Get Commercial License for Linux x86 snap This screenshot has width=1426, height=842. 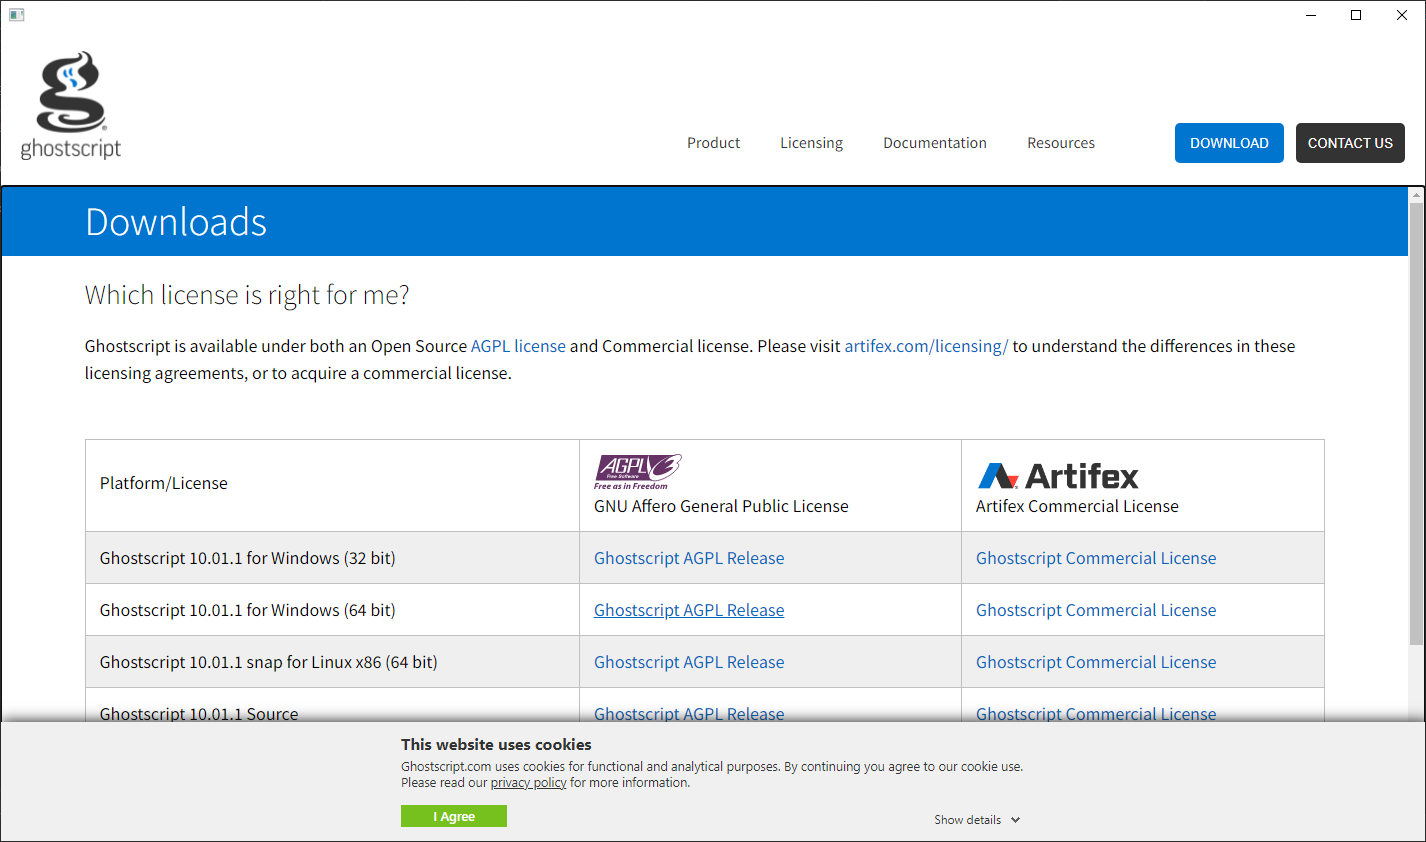[x=1096, y=661]
